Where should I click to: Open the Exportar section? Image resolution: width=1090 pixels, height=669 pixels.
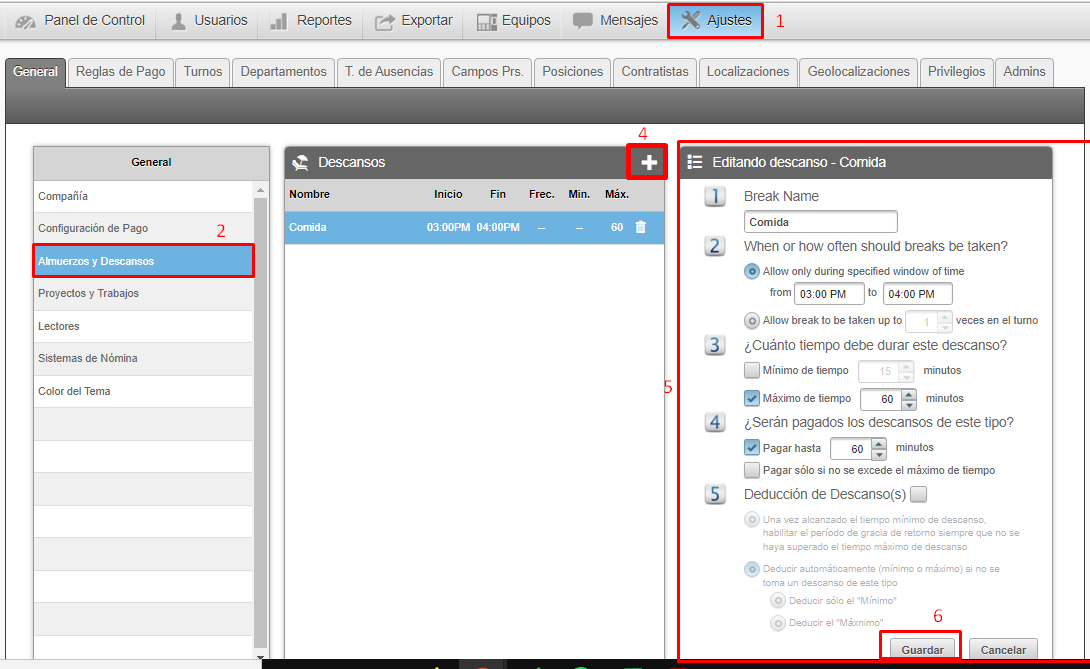(414, 21)
